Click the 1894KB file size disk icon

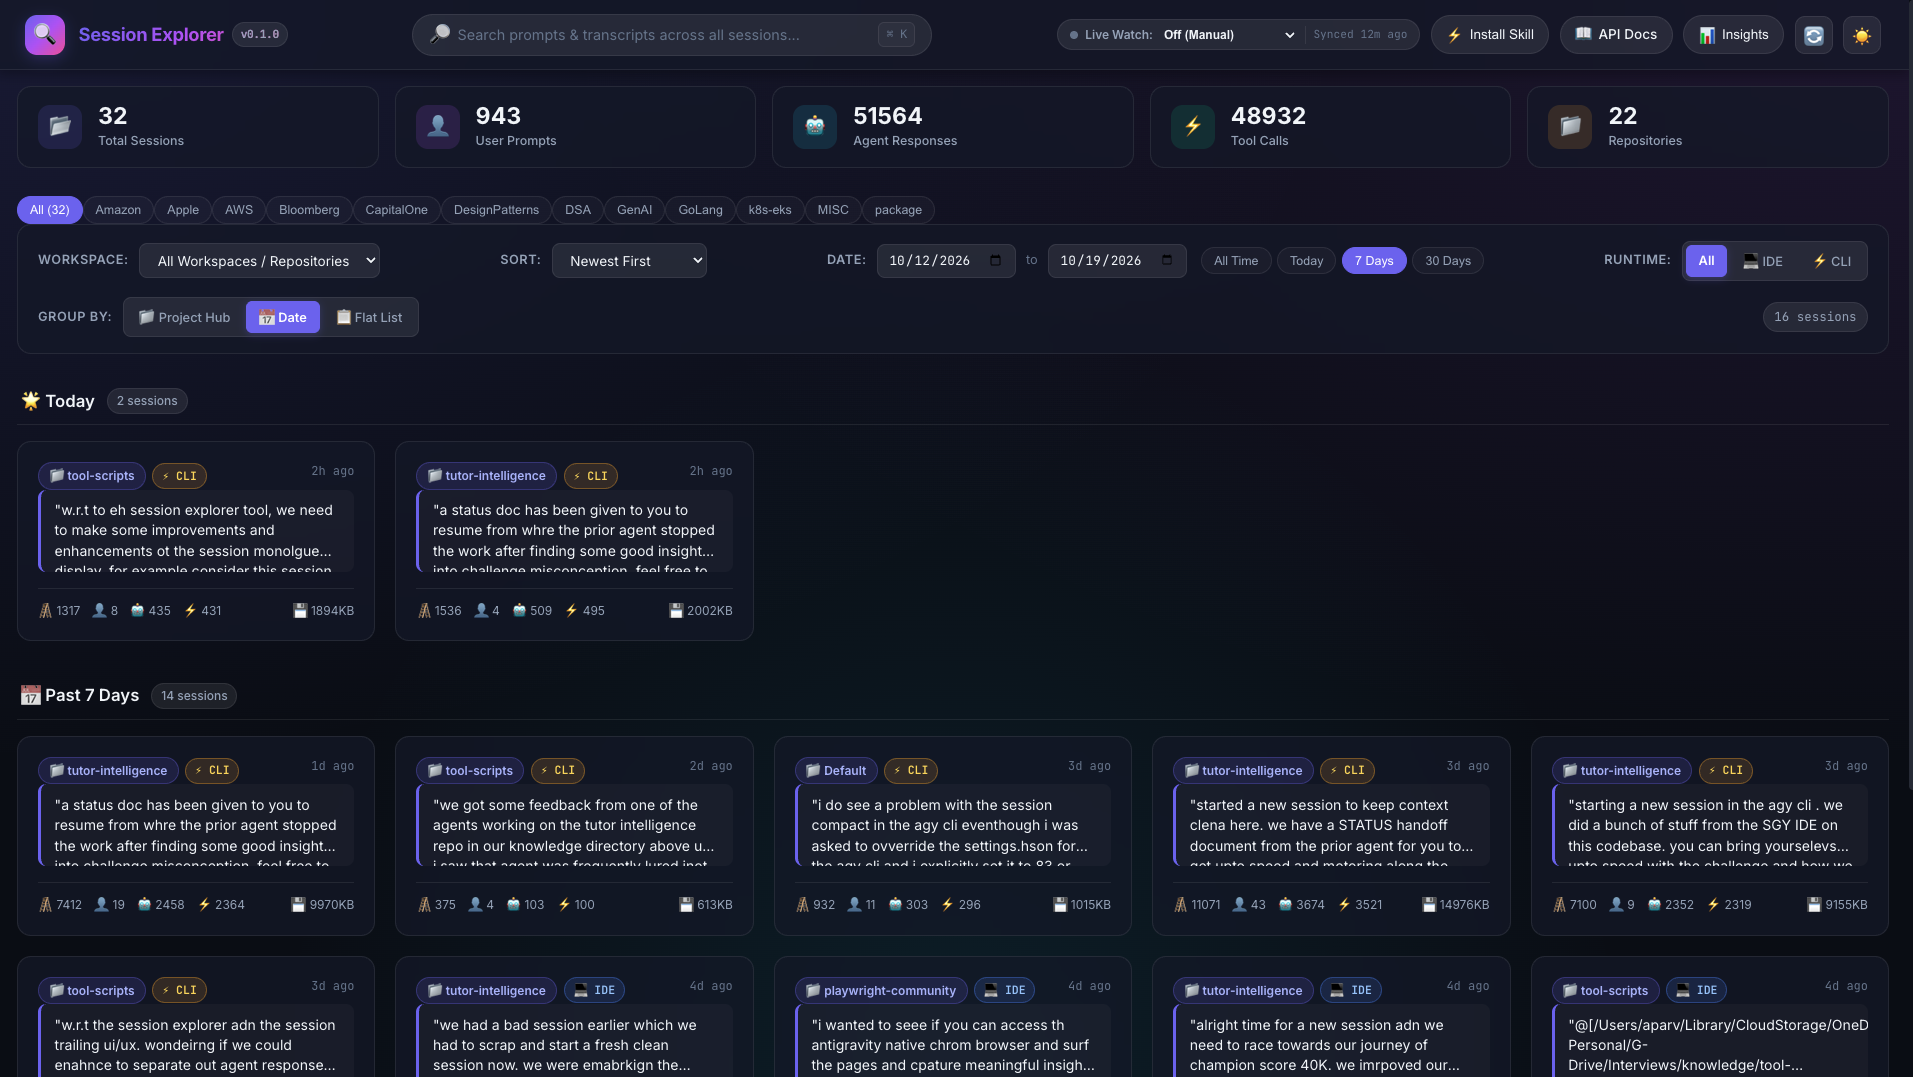299,610
